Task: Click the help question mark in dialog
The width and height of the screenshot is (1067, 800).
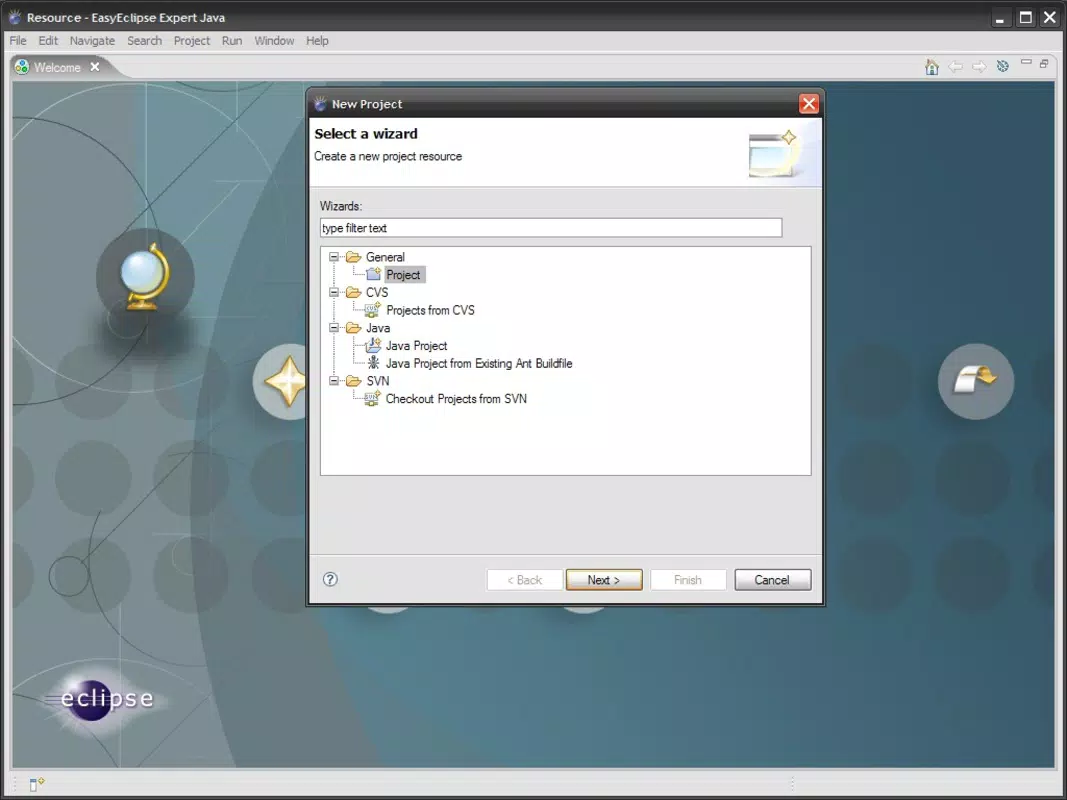Action: [x=330, y=579]
